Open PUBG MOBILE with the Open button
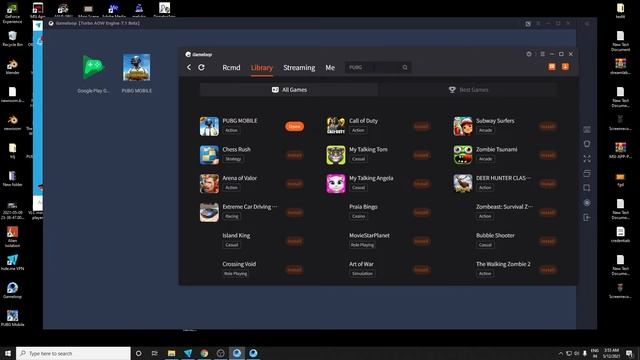Viewport: 640px width, 360px height. pyautogui.click(x=294, y=126)
